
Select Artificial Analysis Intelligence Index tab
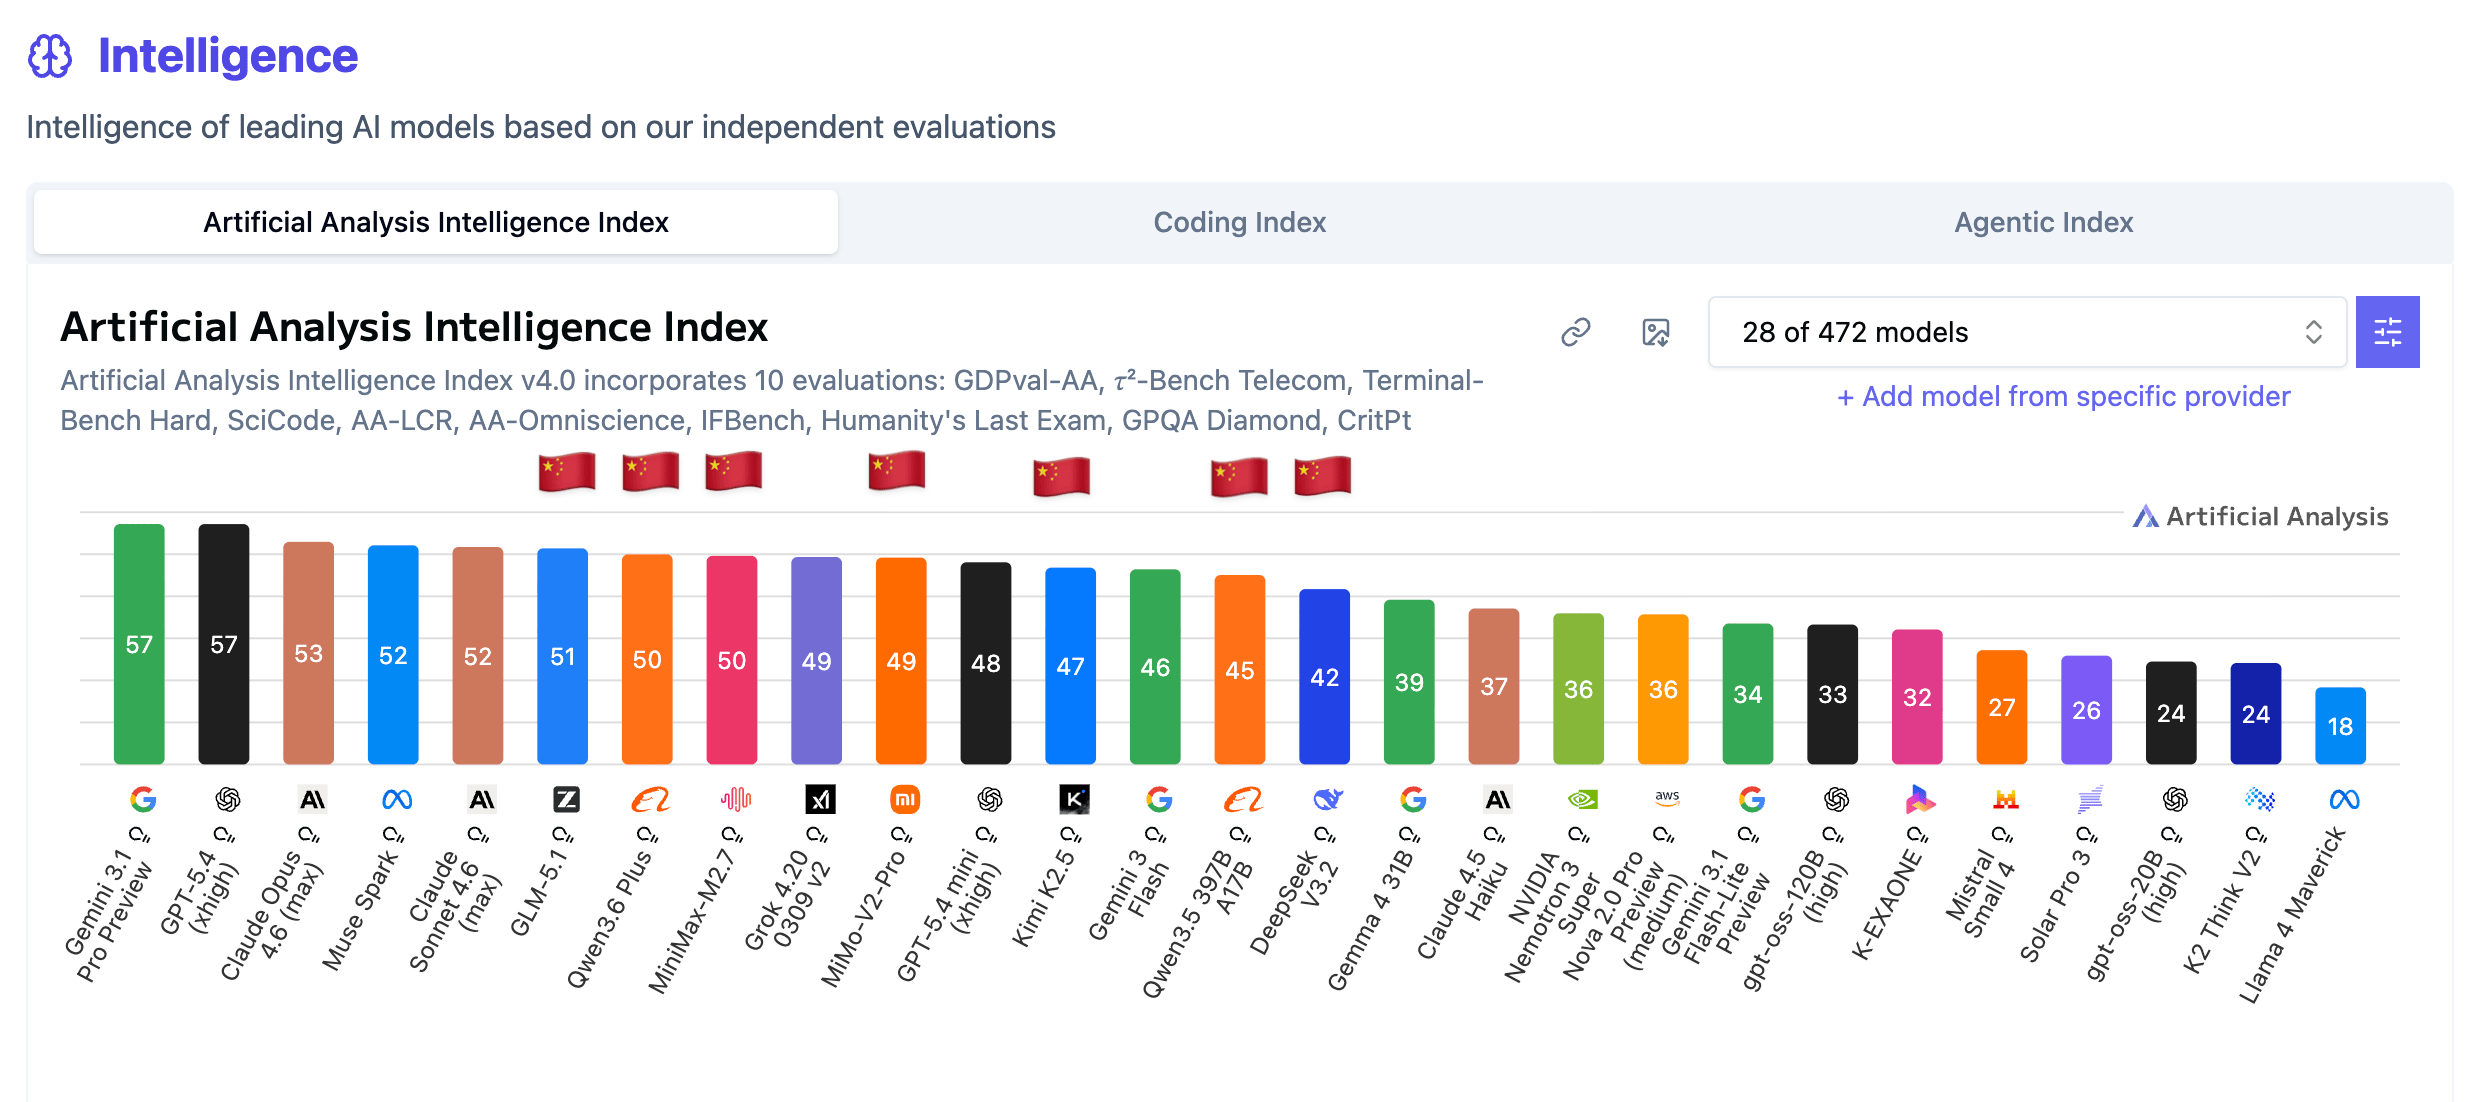click(436, 222)
